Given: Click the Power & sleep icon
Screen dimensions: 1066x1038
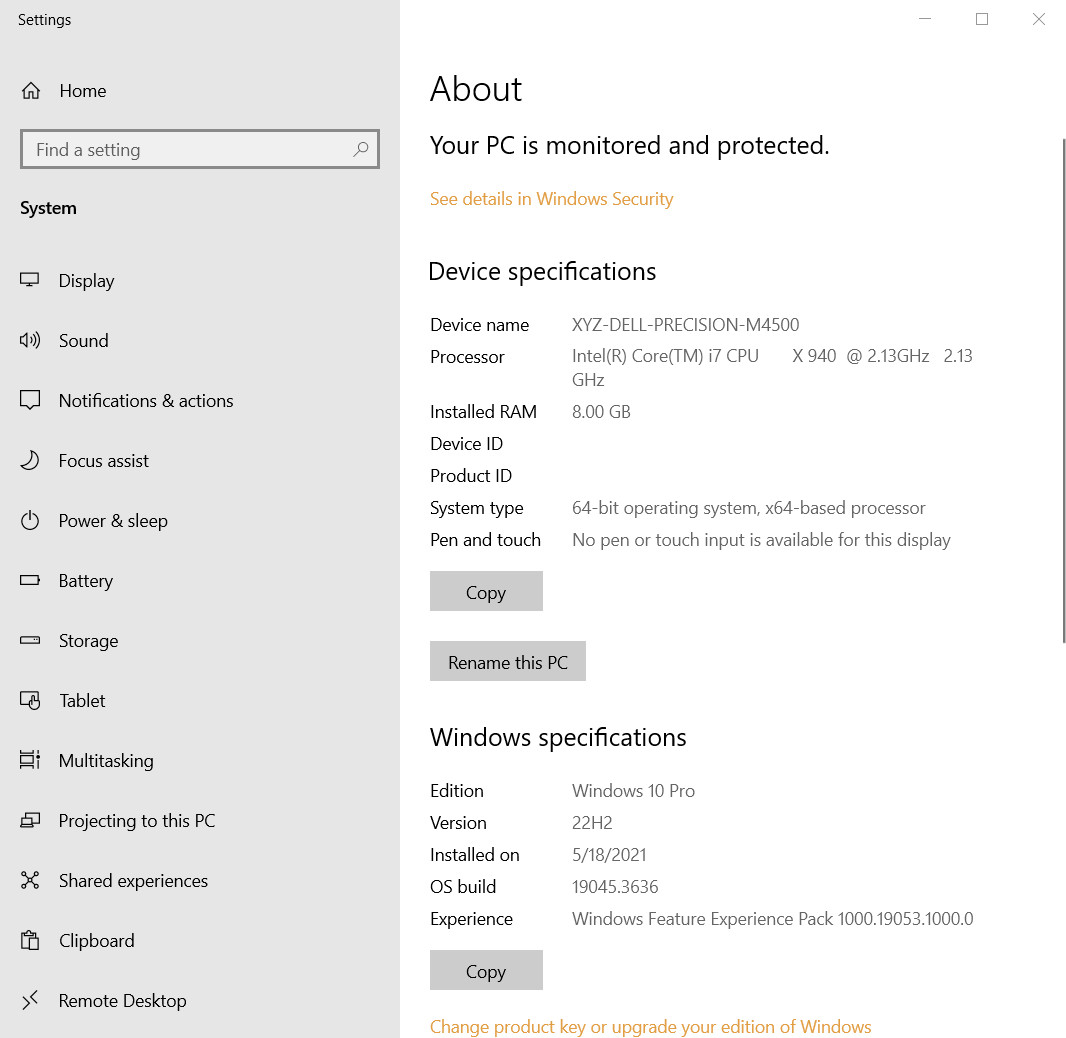Looking at the screenshot, I should 30,521.
